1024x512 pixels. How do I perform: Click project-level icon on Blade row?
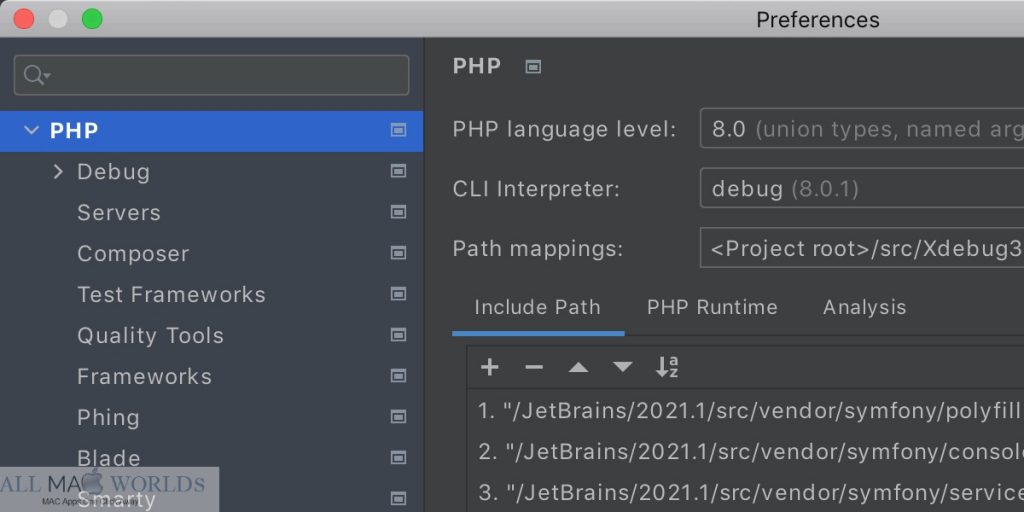point(398,458)
